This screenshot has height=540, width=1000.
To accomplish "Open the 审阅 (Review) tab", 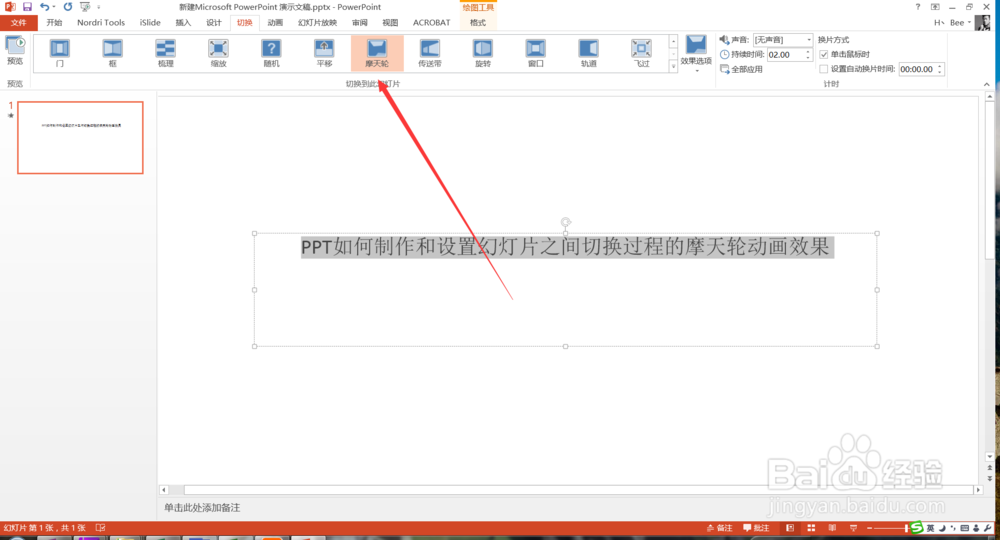I will click(x=360, y=22).
